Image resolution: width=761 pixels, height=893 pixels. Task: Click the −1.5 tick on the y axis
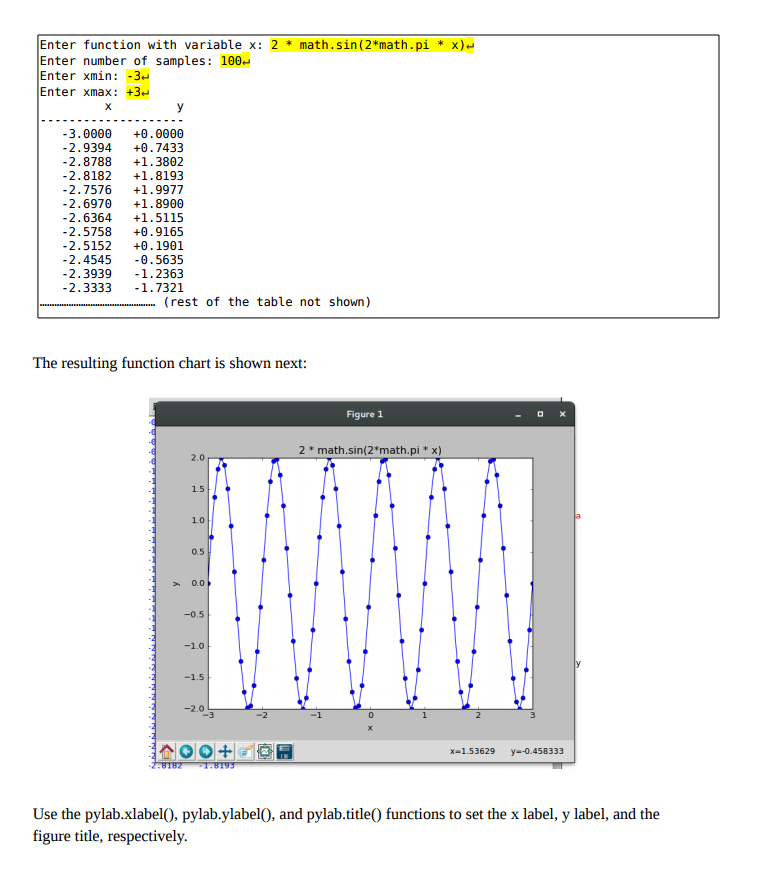click(194, 677)
